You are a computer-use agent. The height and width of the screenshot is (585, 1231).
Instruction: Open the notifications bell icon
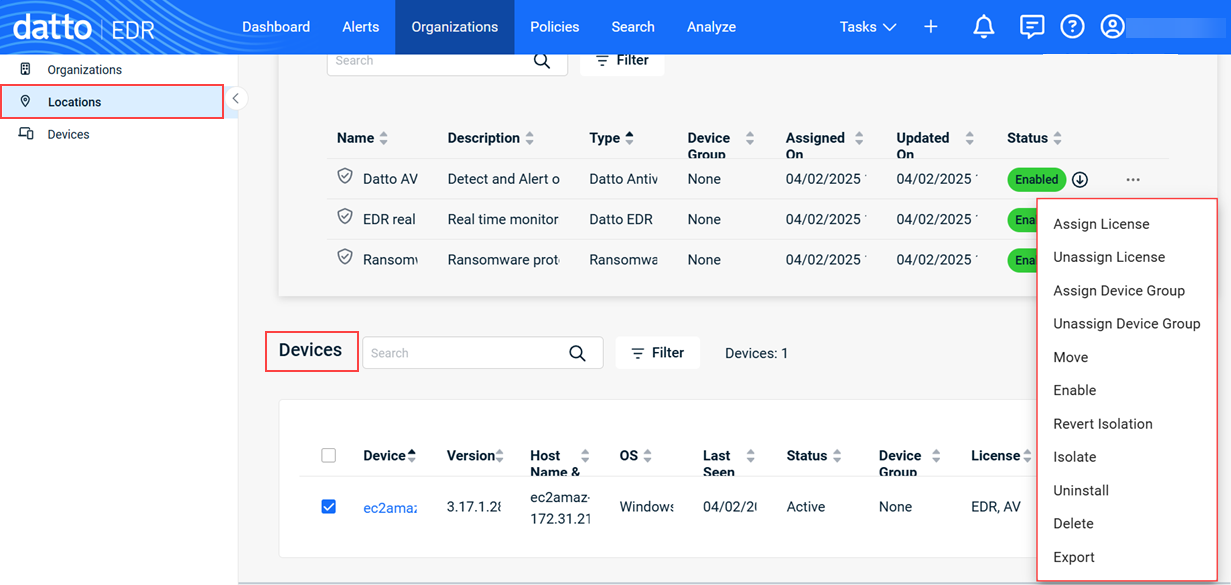click(x=984, y=27)
